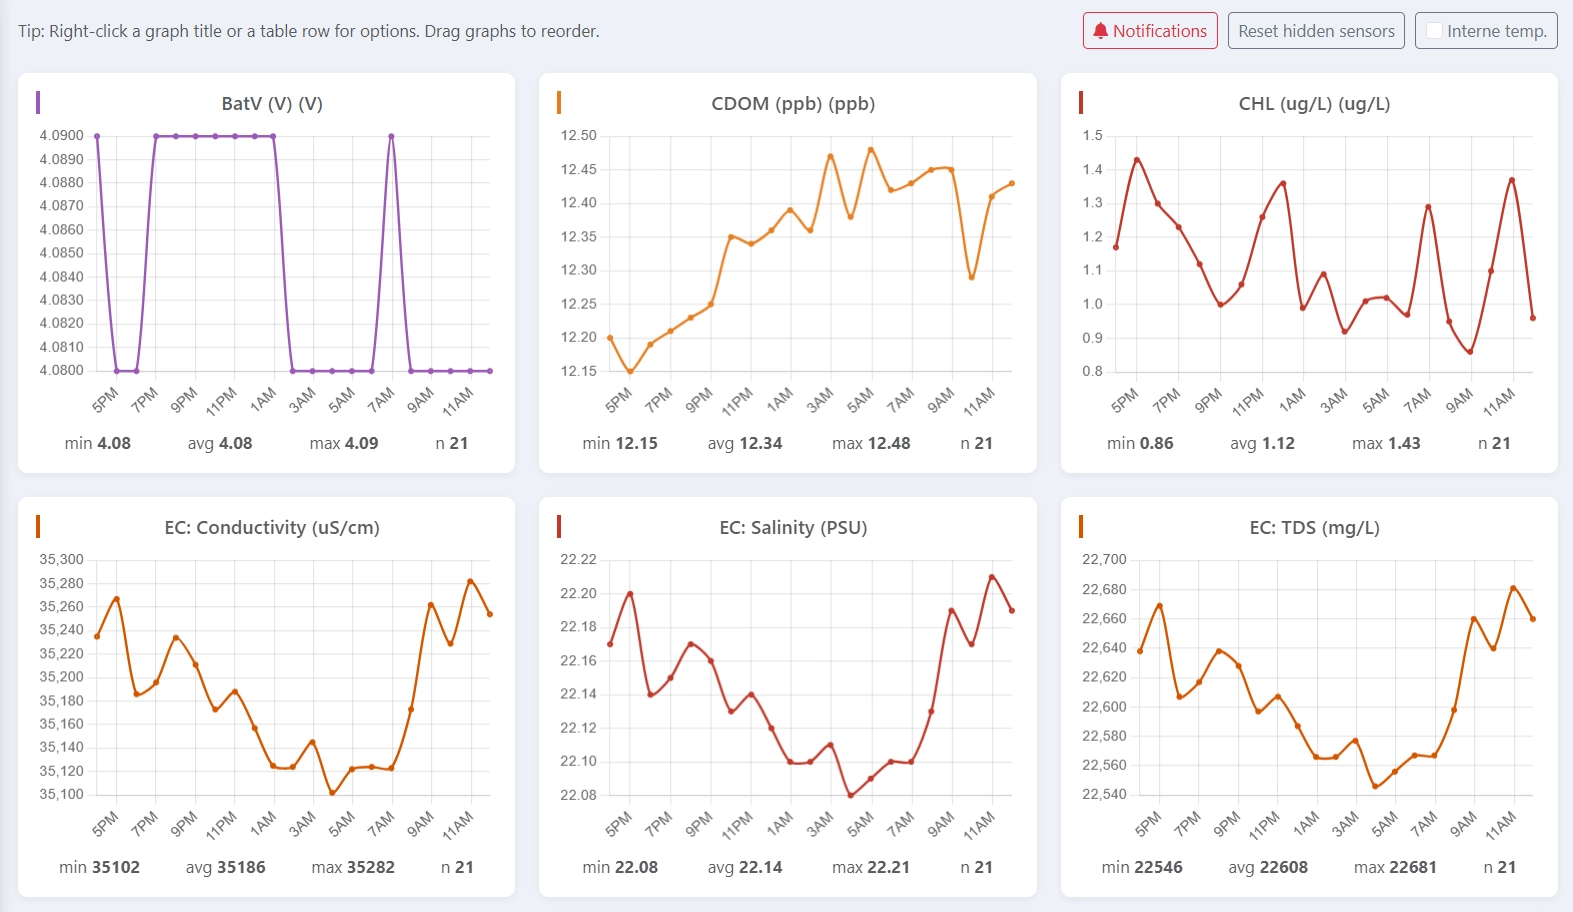
Task: Click the 'n 21' count under the TDS graph
Action: (1500, 867)
